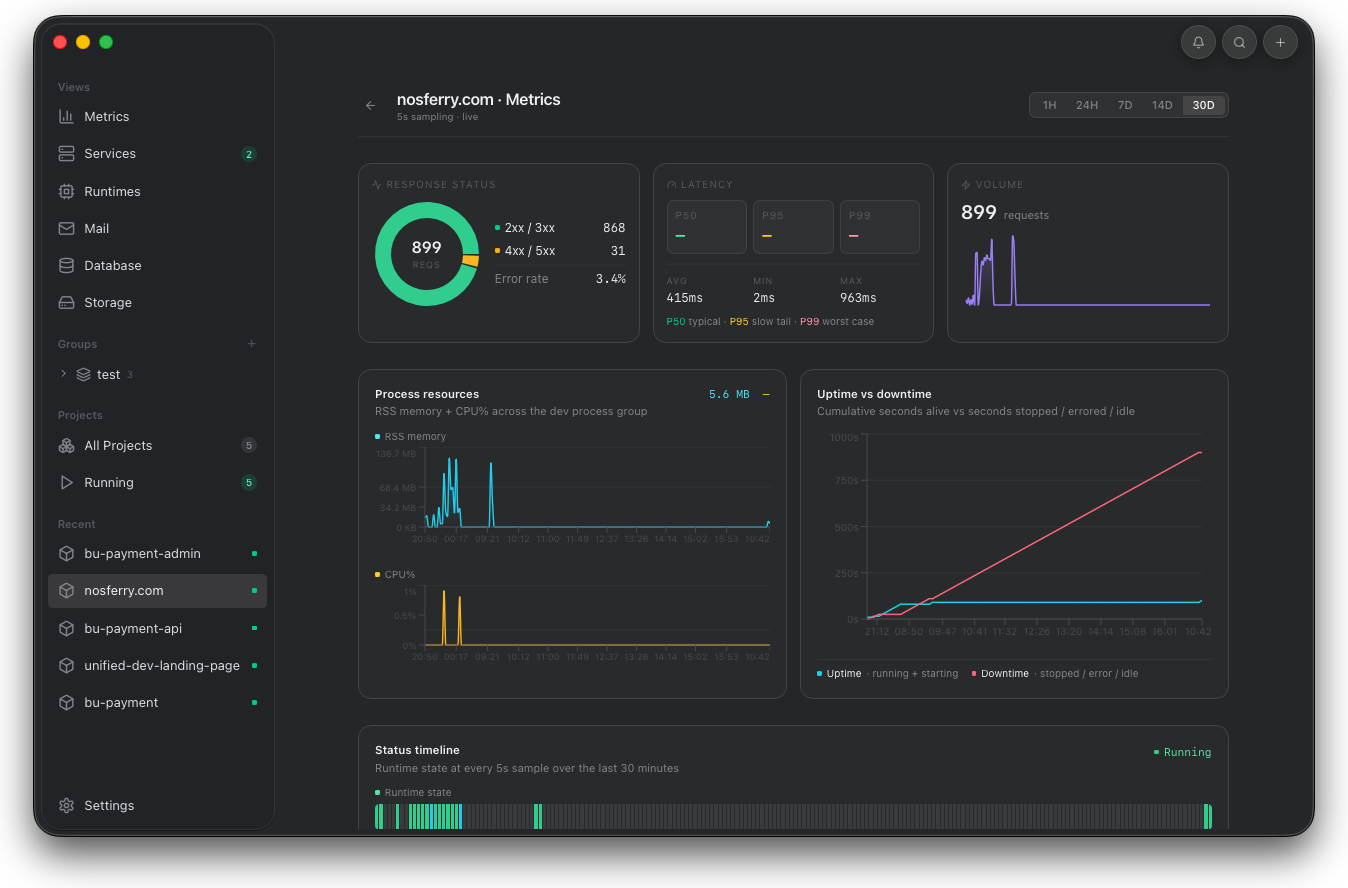Click the MAX 963ms latency value
Screen dimensions: 1348x888
coord(858,298)
